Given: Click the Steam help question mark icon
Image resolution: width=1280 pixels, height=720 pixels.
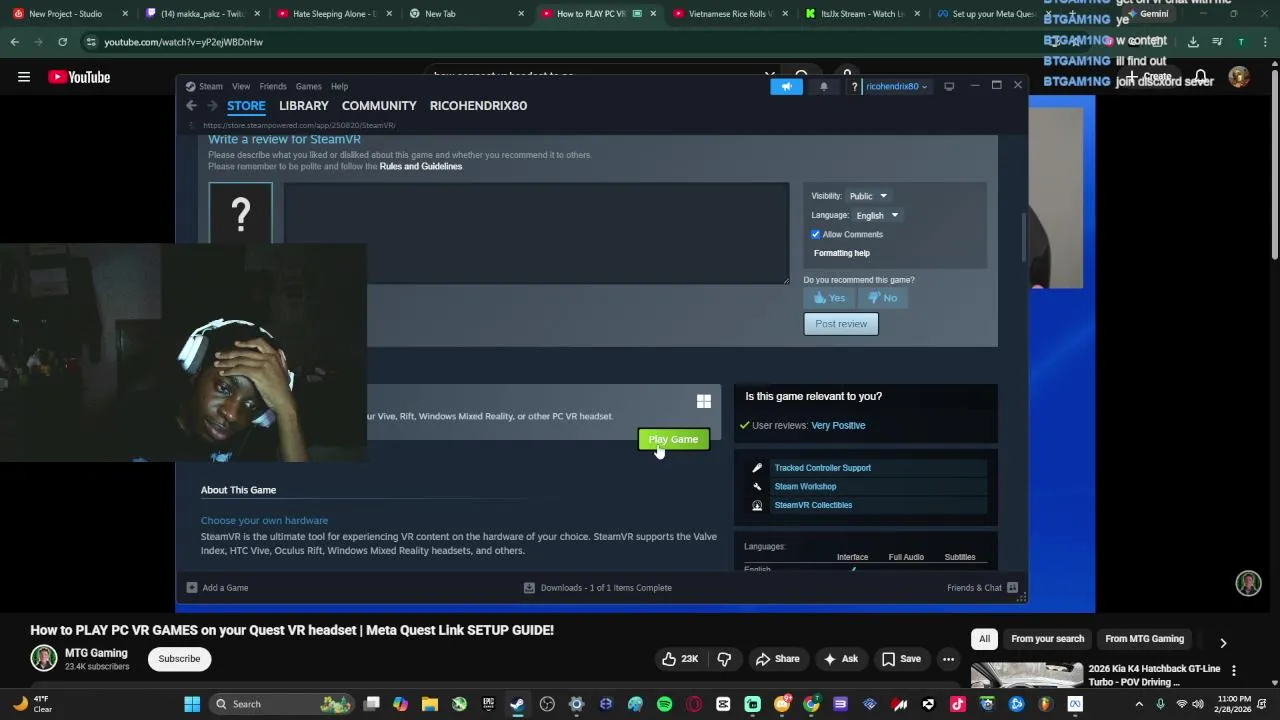Looking at the screenshot, I should pos(854,87).
